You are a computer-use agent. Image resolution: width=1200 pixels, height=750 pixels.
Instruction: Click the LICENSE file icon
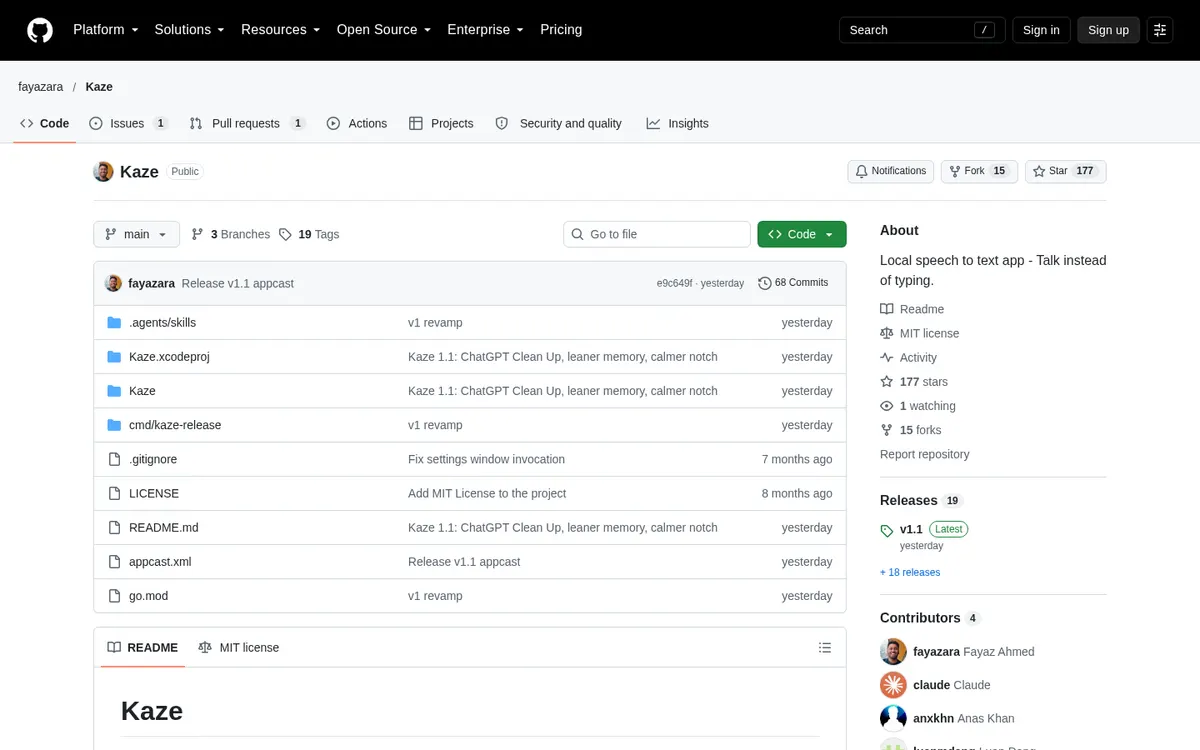[114, 493]
